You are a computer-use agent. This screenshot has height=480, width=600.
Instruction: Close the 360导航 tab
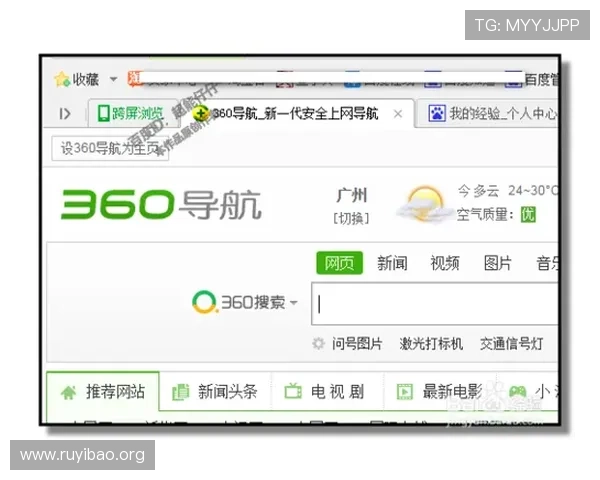coord(398,114)
